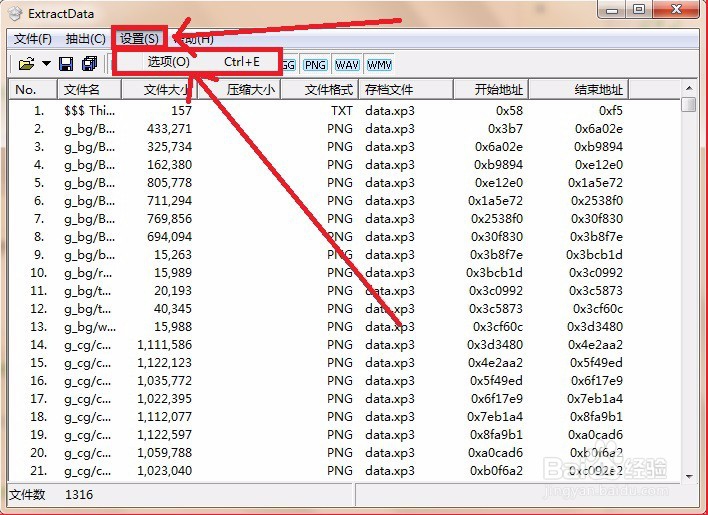This screenshot has width=708, height=515.
Task: Click the save floppy disk icon
Action: (x=66, y=64)
